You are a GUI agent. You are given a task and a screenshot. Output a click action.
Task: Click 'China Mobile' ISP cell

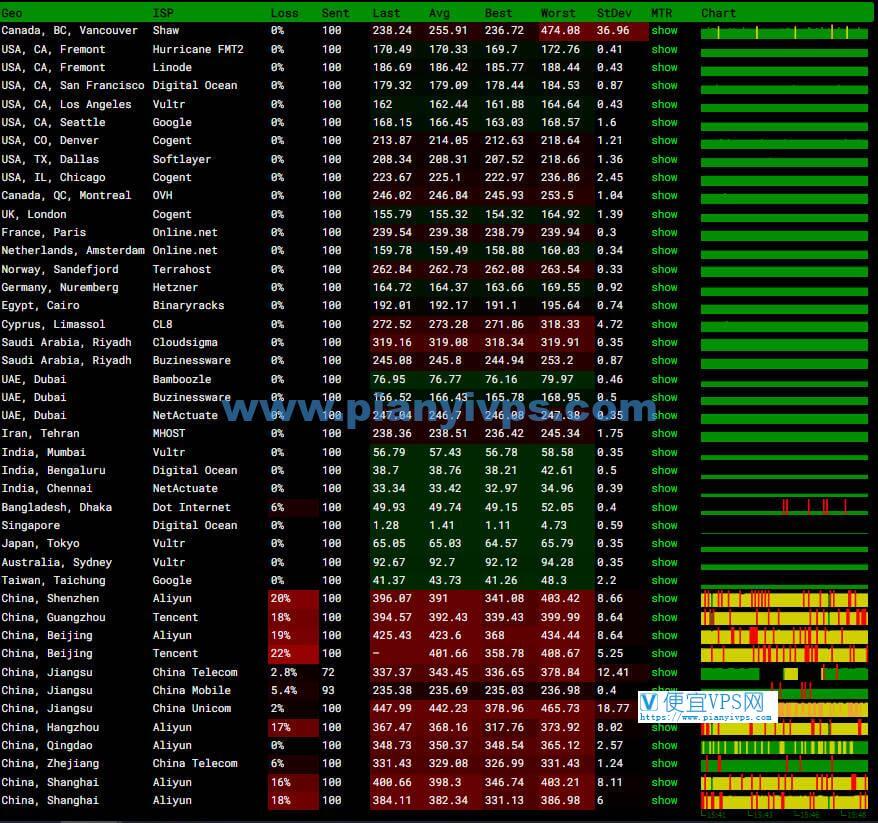(192, 690)
